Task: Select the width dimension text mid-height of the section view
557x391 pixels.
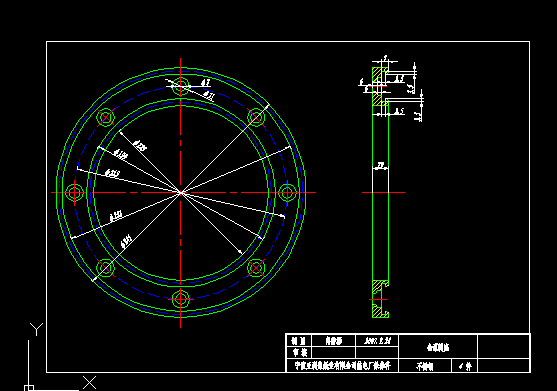Action: tap(381, 165)
